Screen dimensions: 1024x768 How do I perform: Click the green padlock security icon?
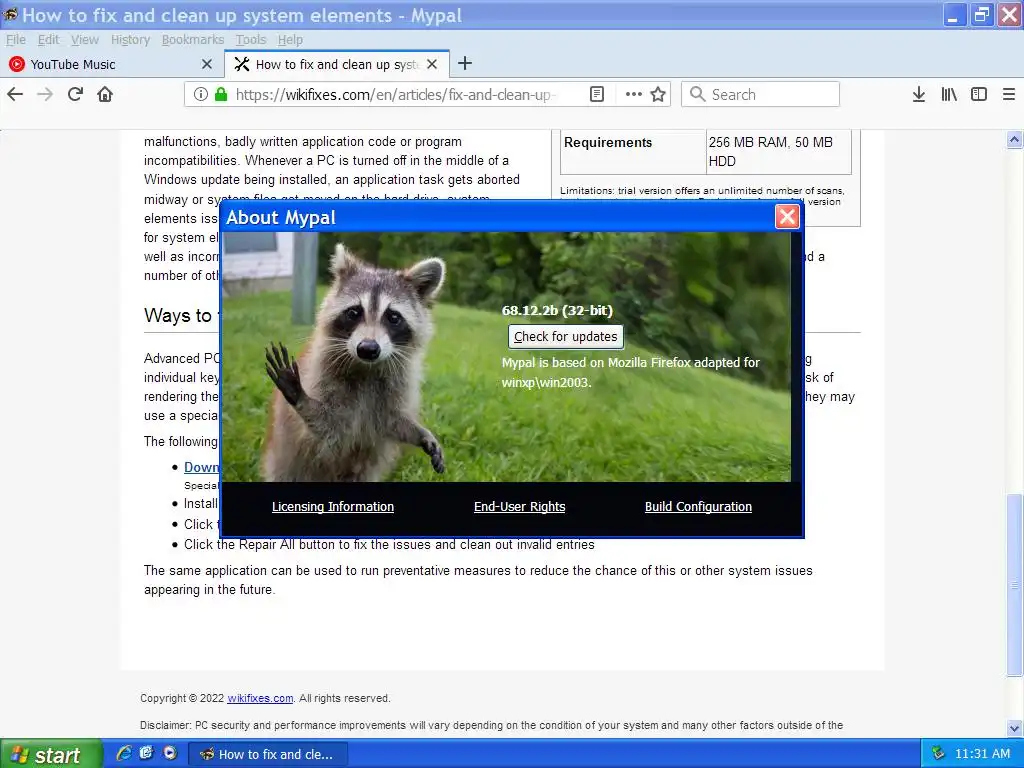[221, 95]
